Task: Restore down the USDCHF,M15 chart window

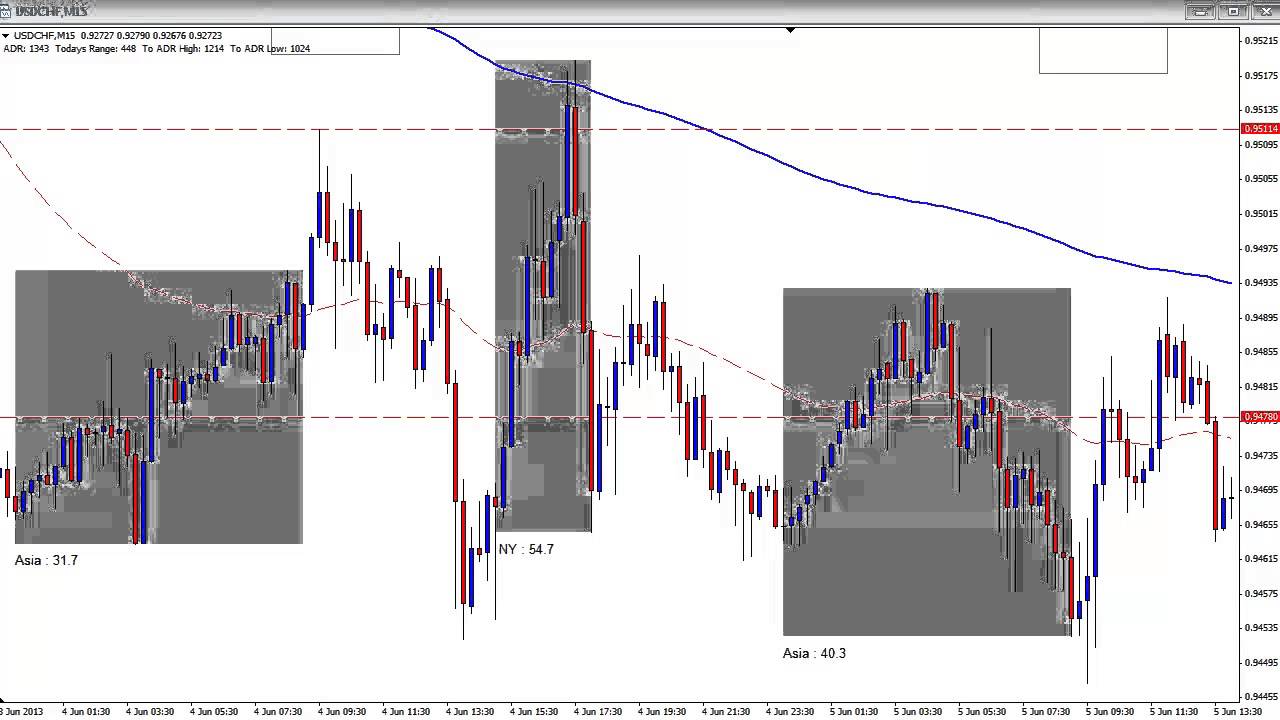Action: click(1233, 11)
